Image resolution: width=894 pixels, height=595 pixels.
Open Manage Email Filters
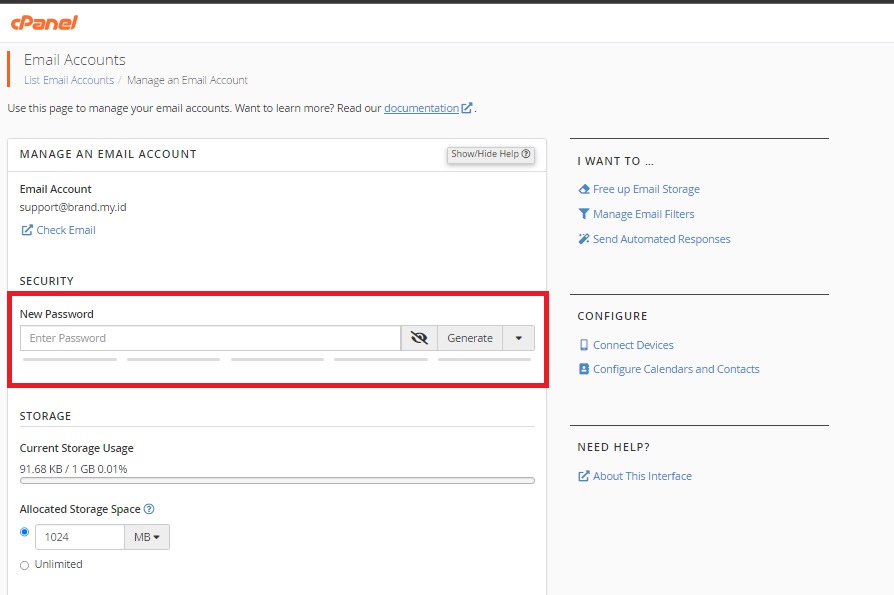(x=643, y=214)
